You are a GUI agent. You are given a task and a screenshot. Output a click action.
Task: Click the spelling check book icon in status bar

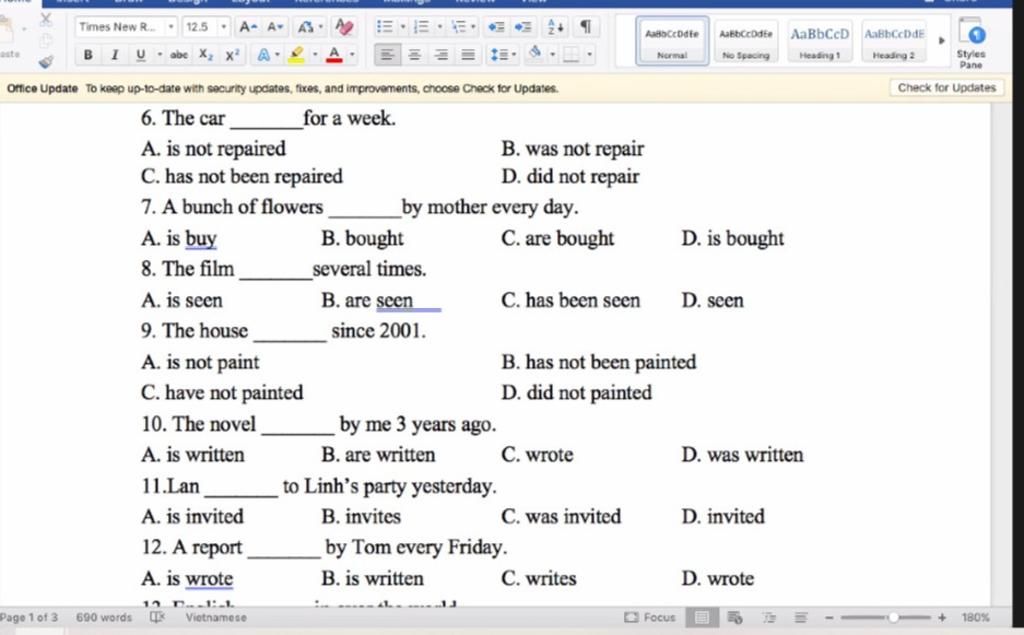(157, 617)
